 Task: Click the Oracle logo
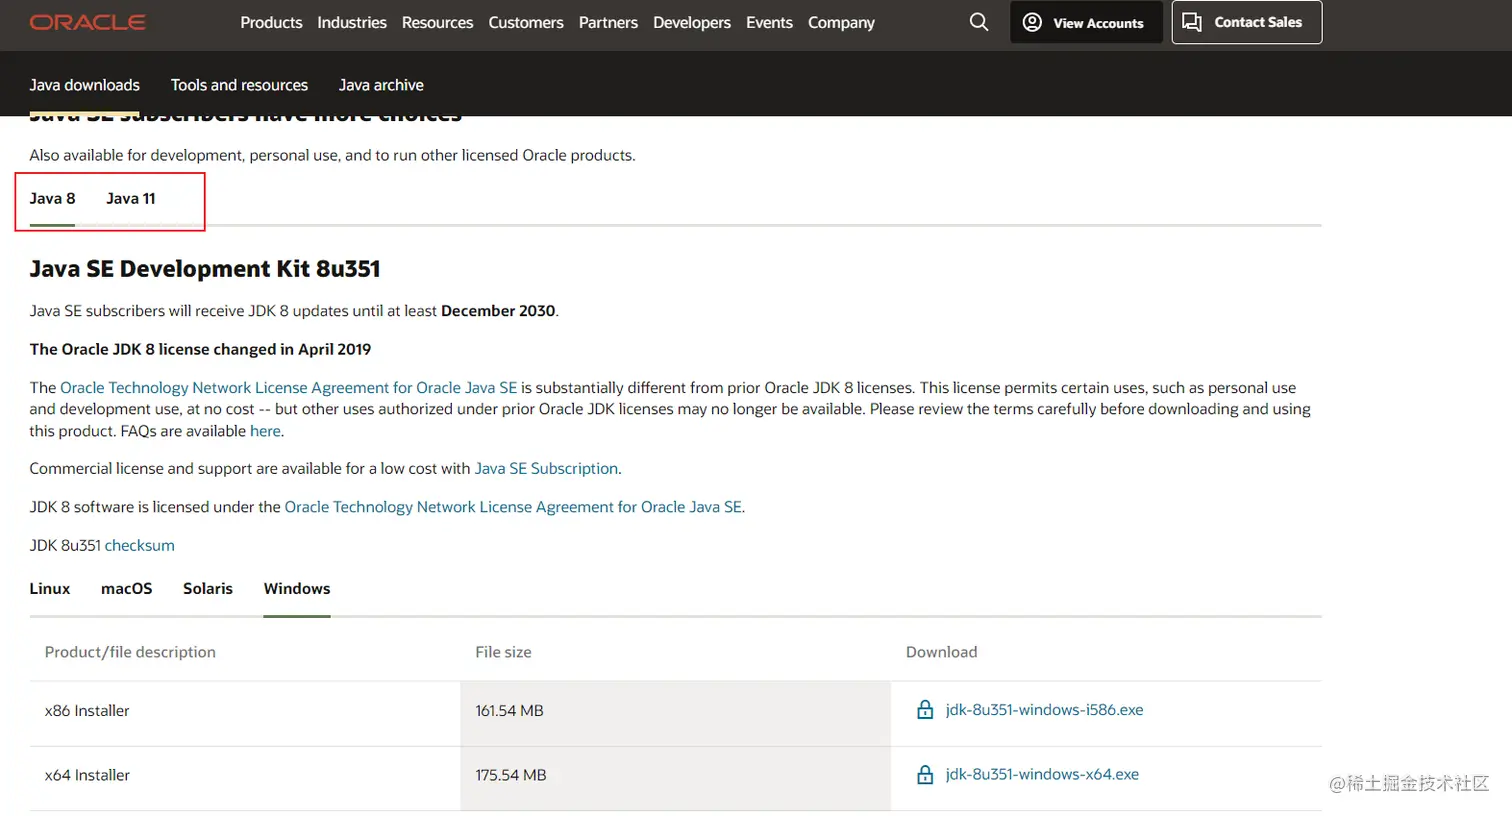(88, 22)
